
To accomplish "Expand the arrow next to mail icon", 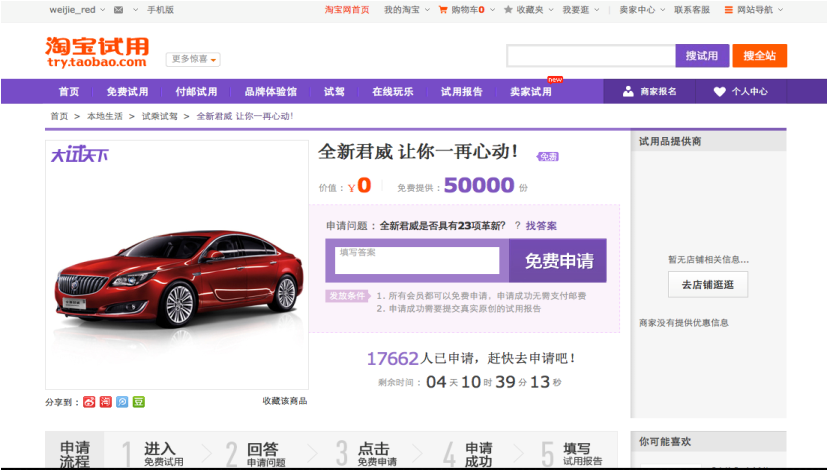I will point(135,9).
